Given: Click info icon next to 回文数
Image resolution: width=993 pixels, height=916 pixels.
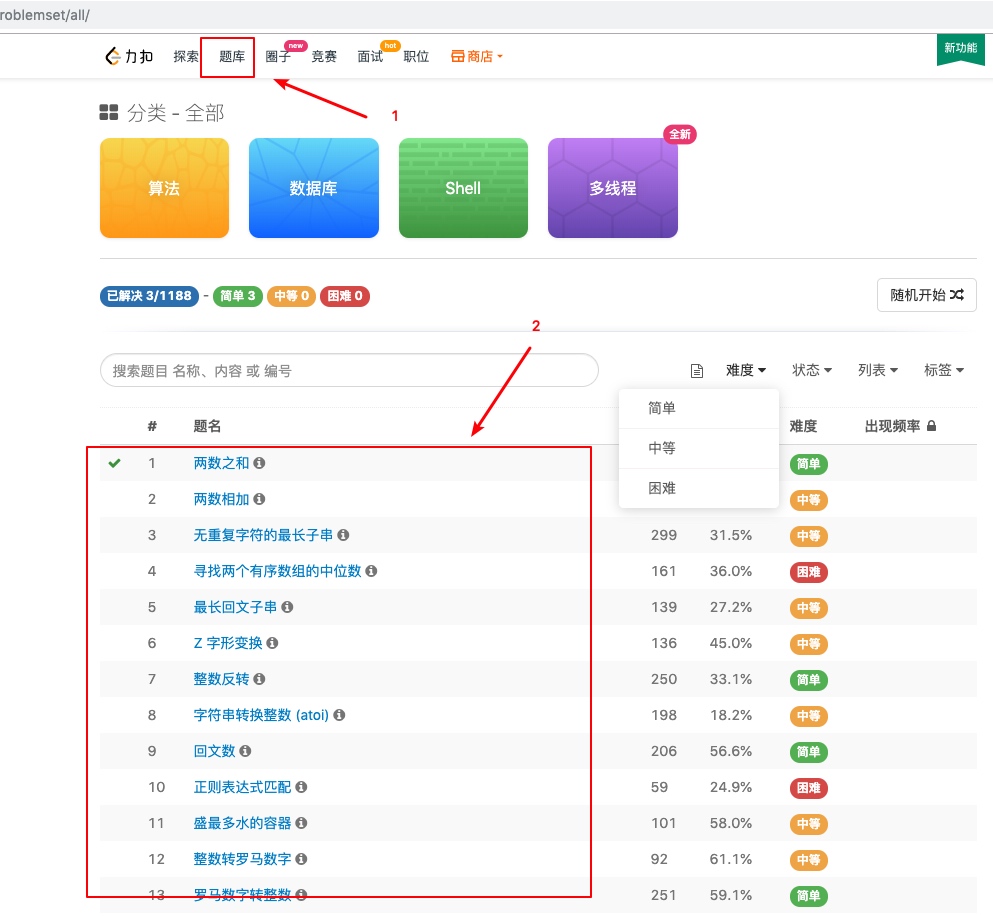Looking at the screenshot, I should tap(245, 751).
